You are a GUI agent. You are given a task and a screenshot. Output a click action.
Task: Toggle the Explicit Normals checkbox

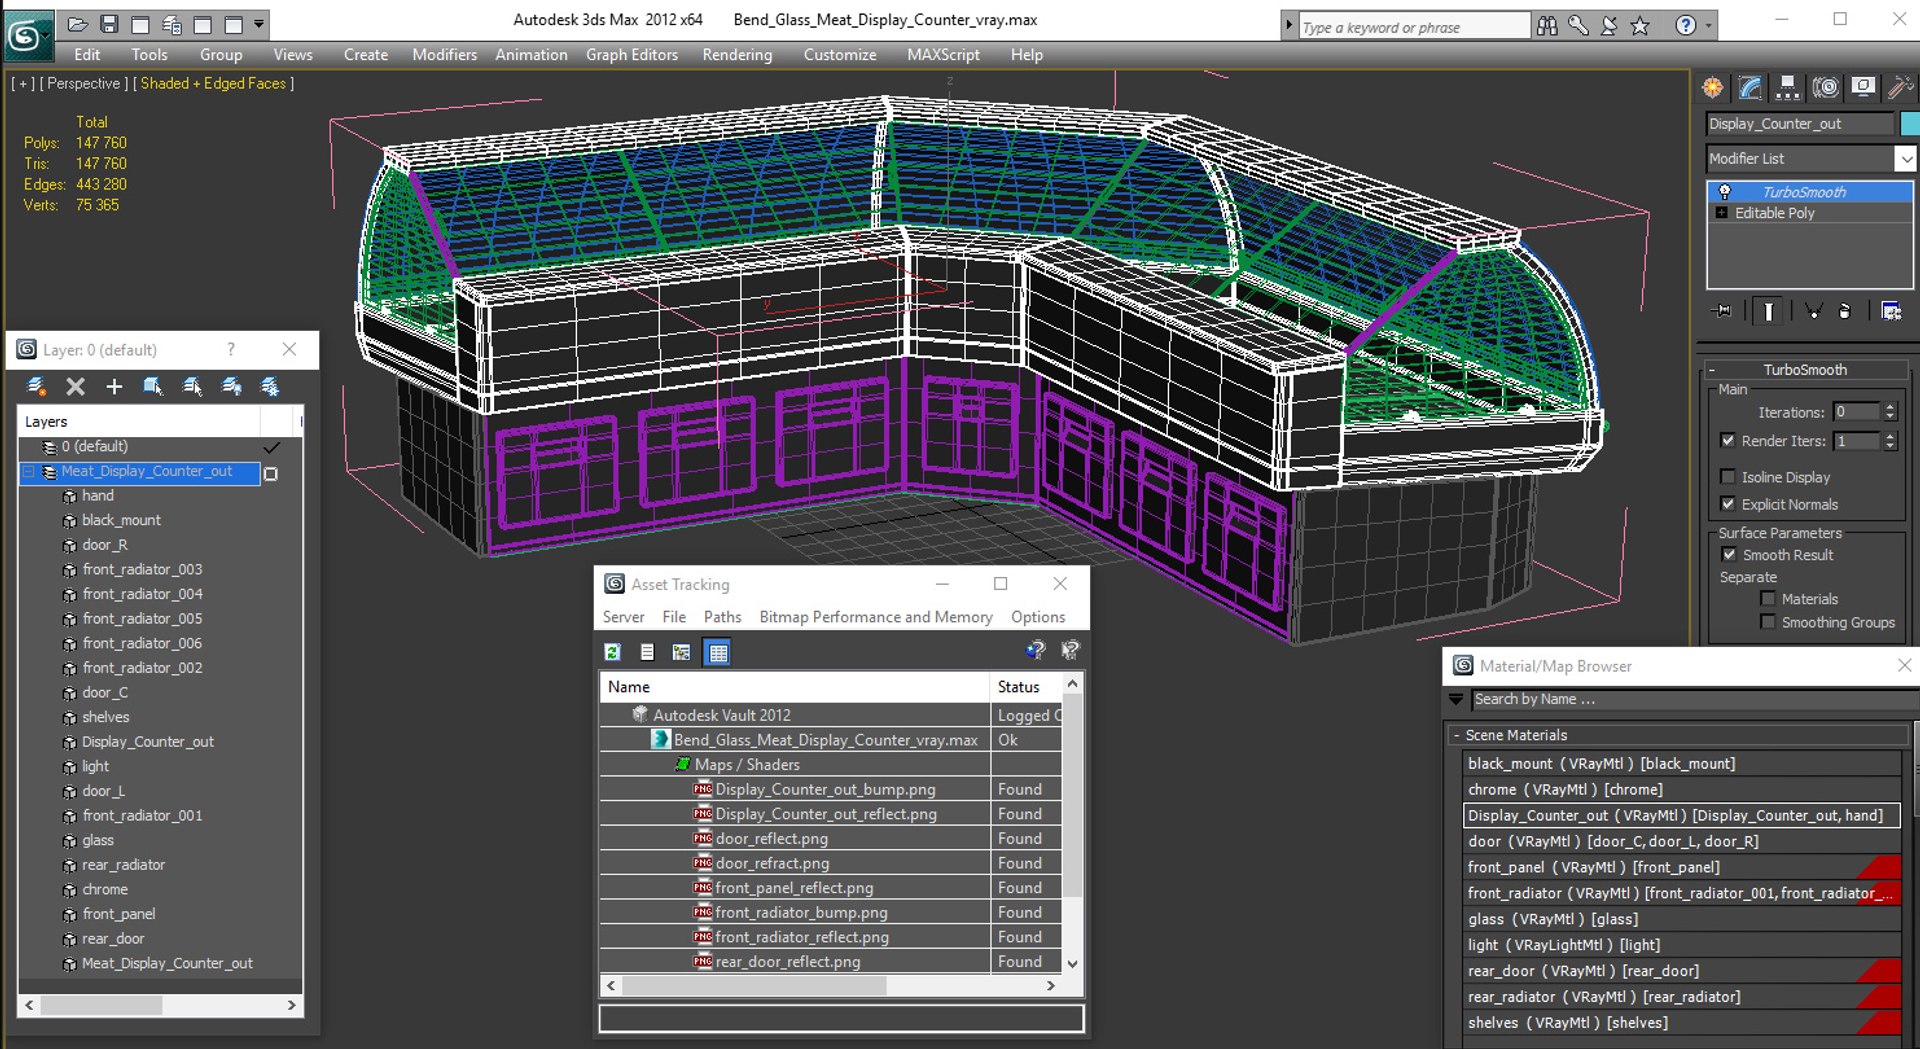pyautogui.click(x=1727, y=504)
